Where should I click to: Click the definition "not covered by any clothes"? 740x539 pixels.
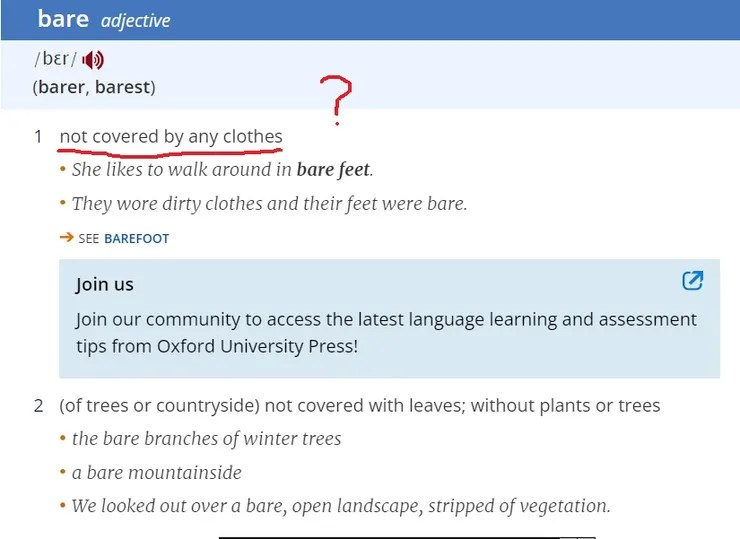point(171,137)
